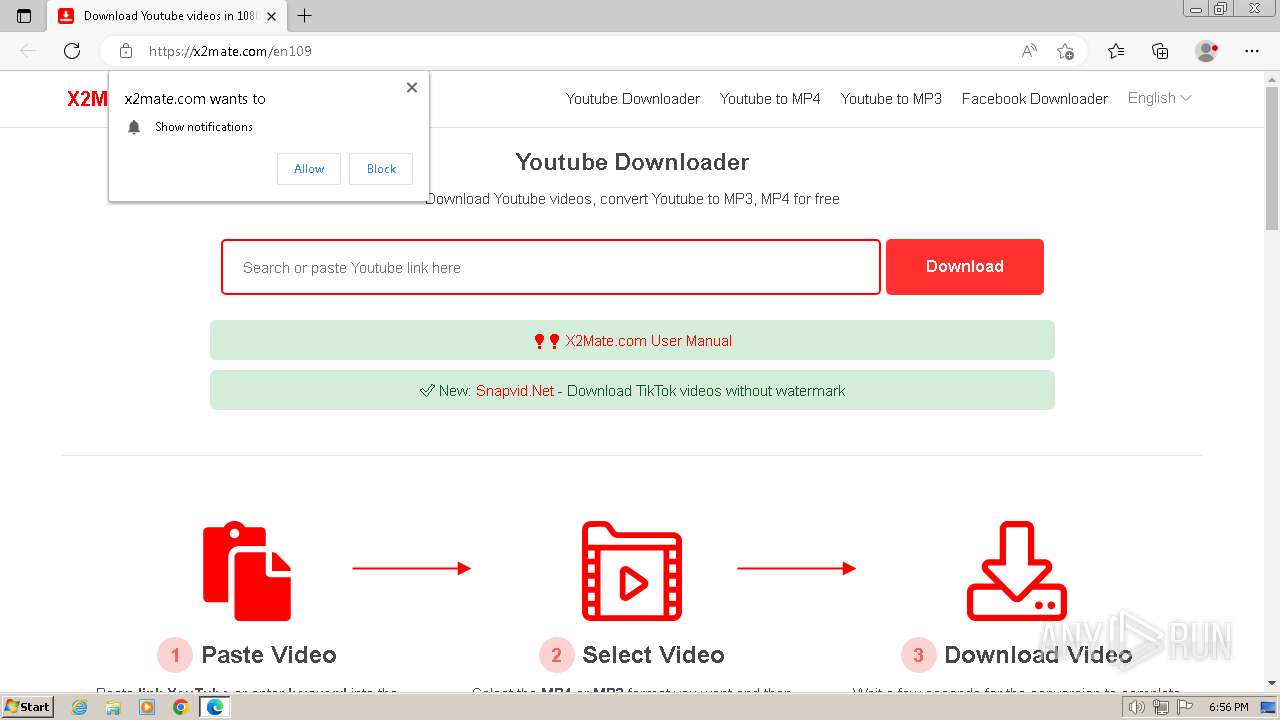Click the Paste Video clipboard icon
Screen dimensions: 1280x720
(247, 571)
